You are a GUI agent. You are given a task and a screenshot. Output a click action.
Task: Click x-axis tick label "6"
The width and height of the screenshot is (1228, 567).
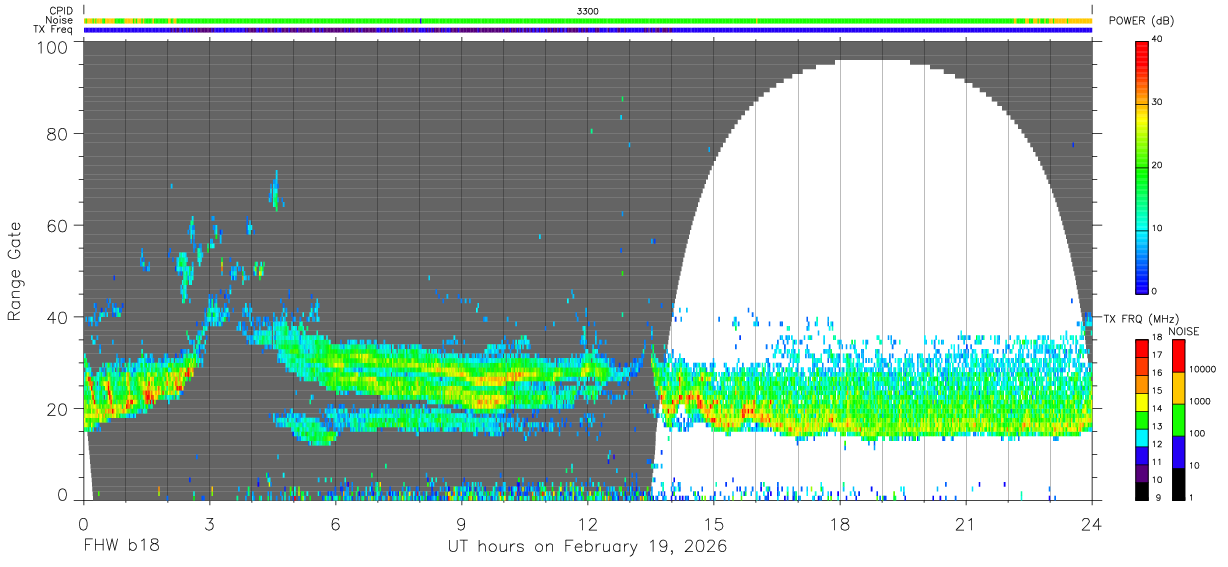click(335, 524)
